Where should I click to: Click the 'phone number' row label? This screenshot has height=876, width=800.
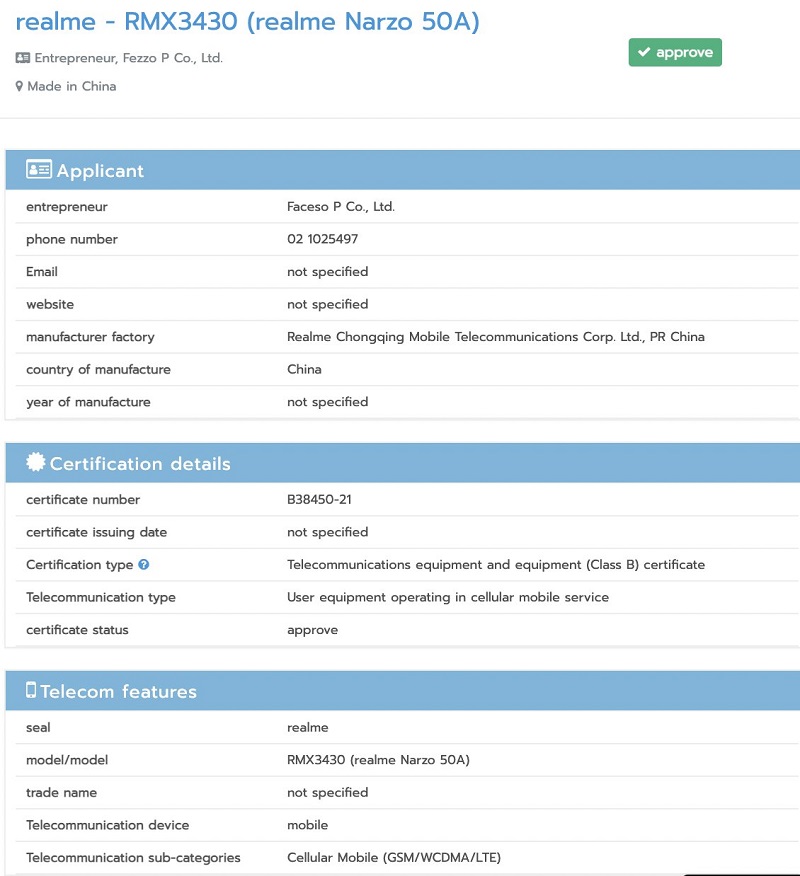[72, 240]
